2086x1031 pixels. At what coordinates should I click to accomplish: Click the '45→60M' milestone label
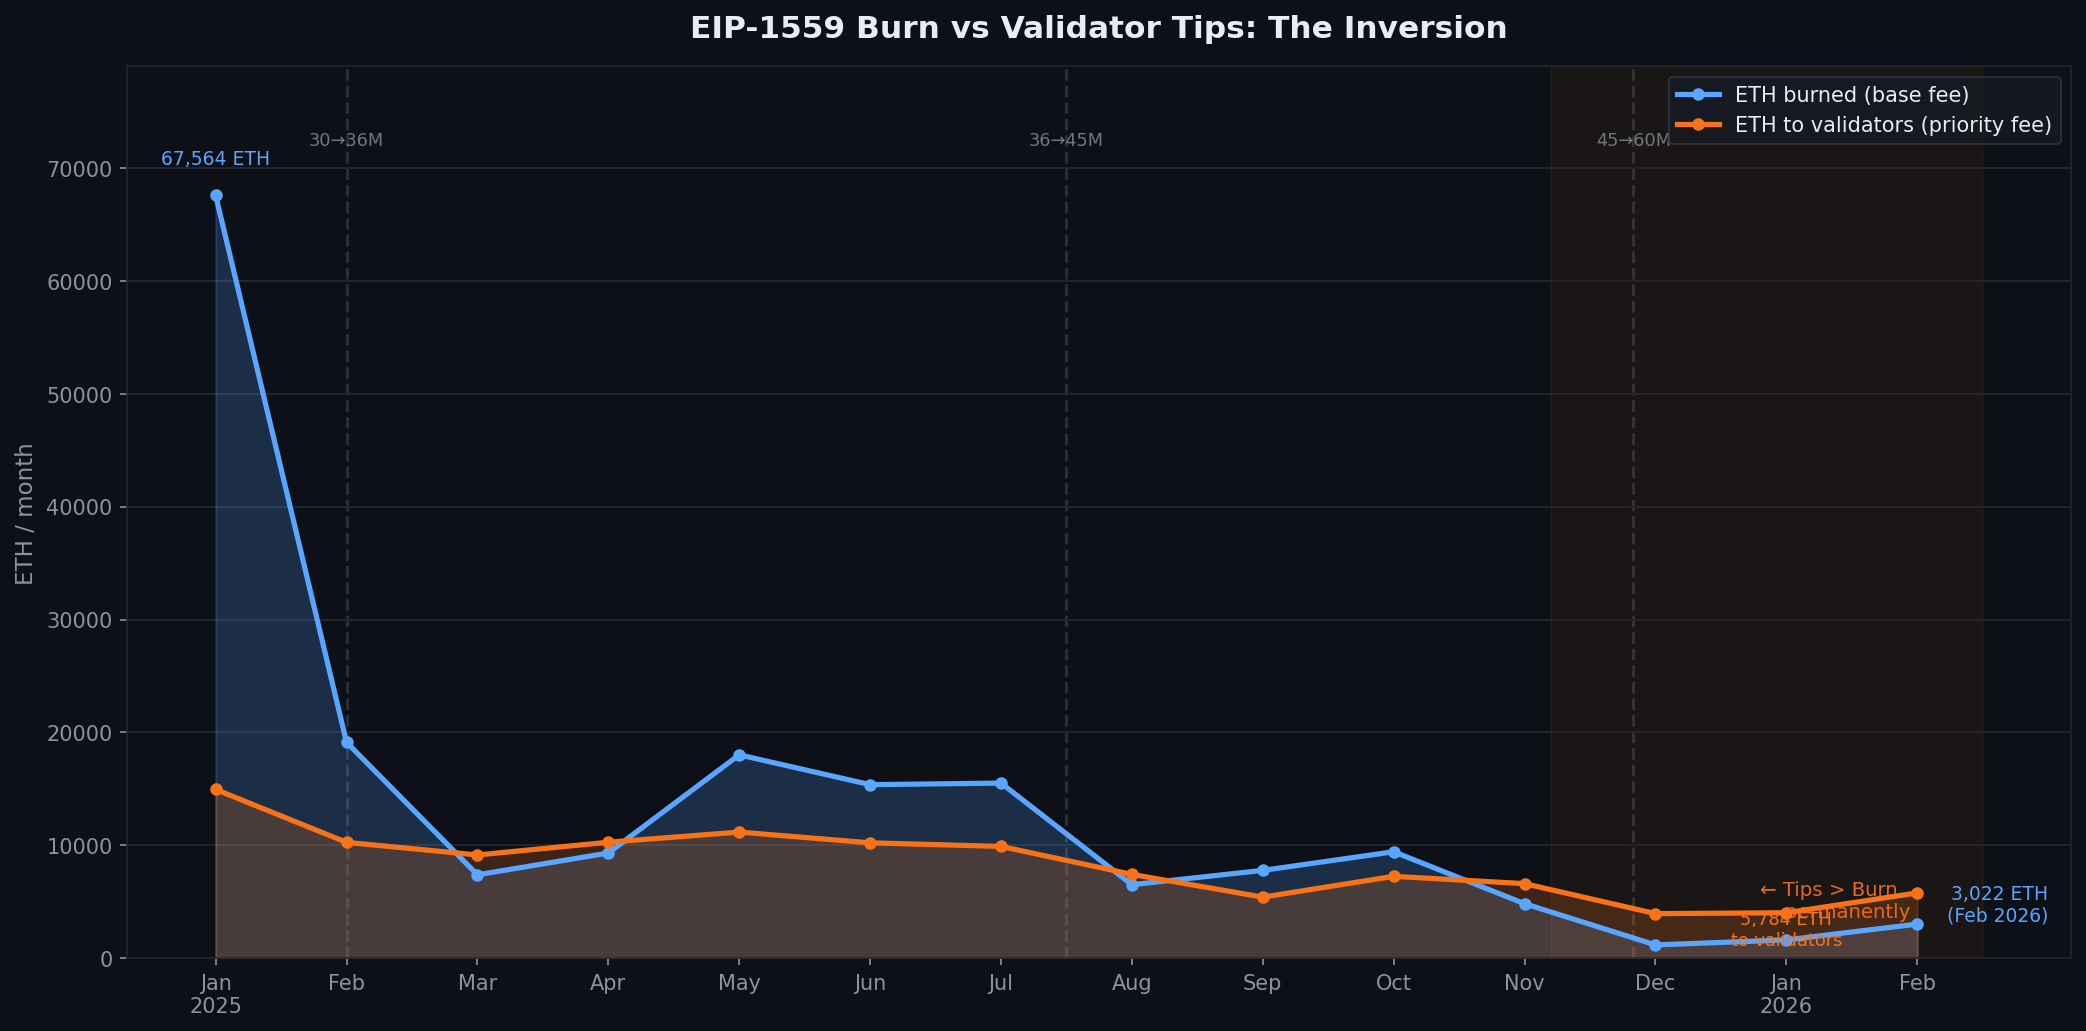pyautogui.click(x=1634, y=140)
